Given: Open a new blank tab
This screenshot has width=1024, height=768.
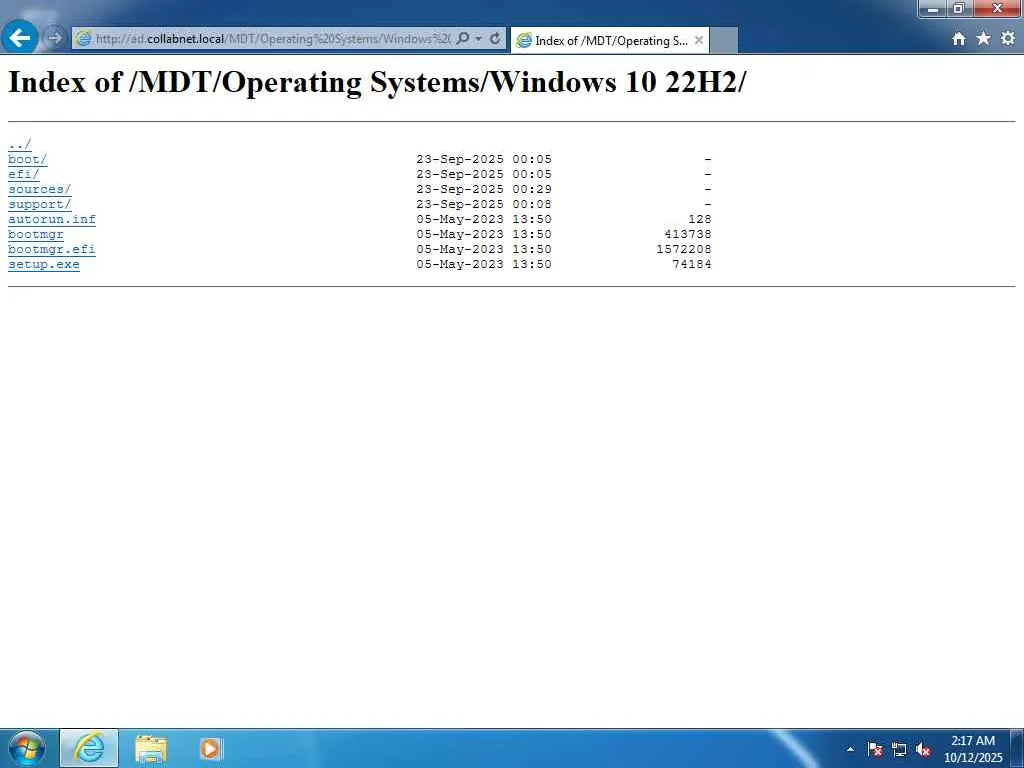Looking at the screenshot, I should (723, 40).
